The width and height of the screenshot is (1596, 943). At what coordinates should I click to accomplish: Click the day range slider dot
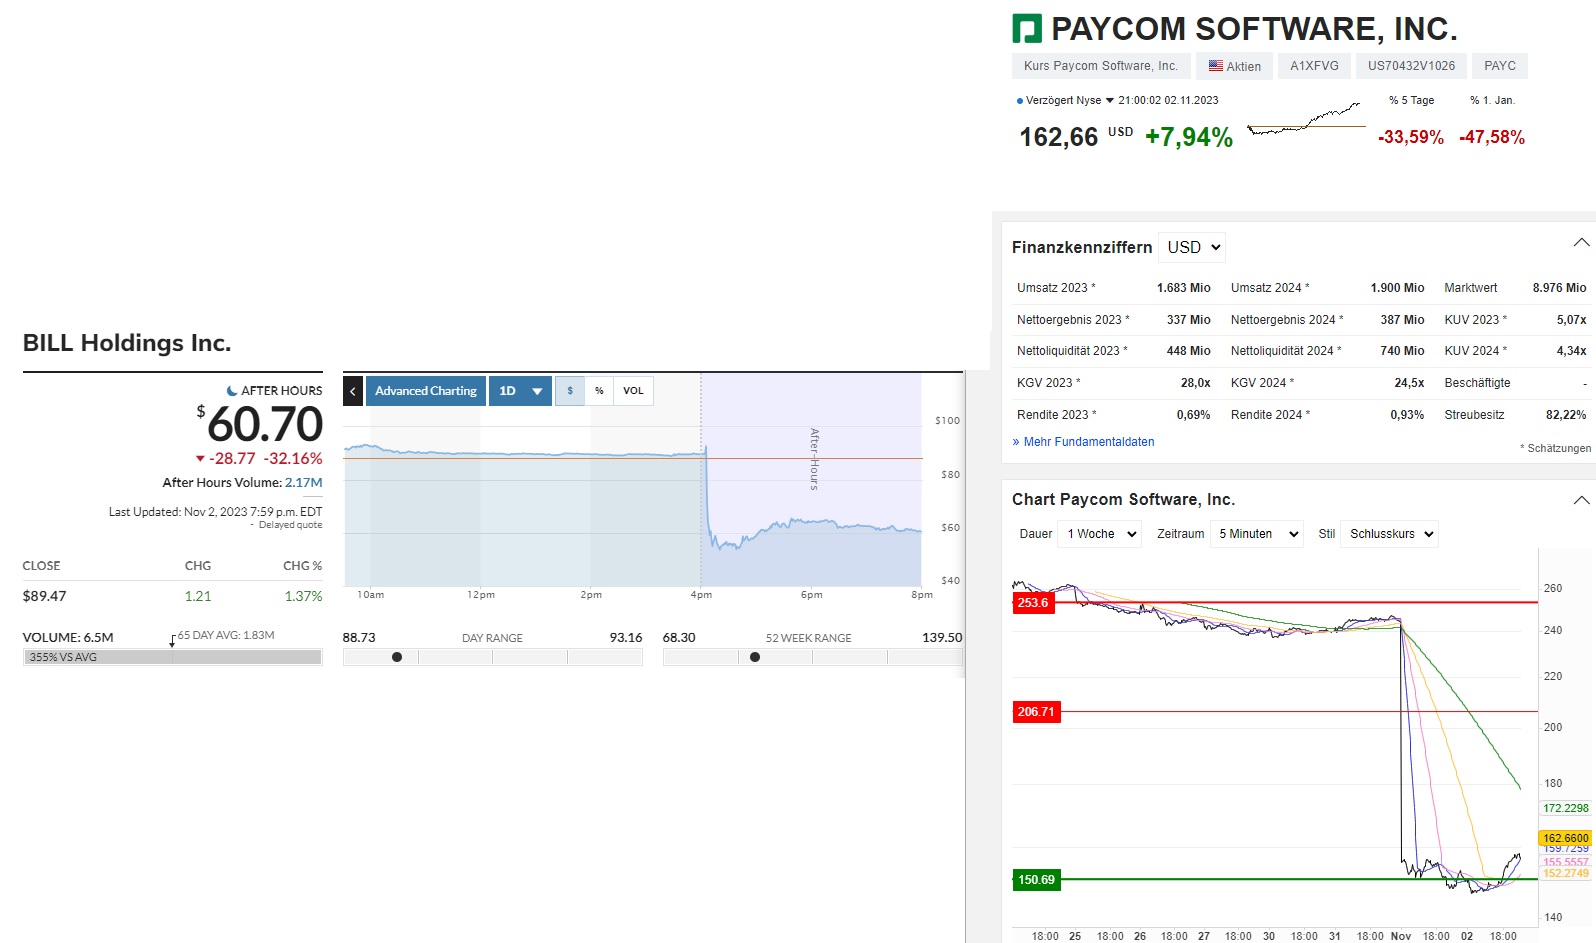[x=397, y=657]
